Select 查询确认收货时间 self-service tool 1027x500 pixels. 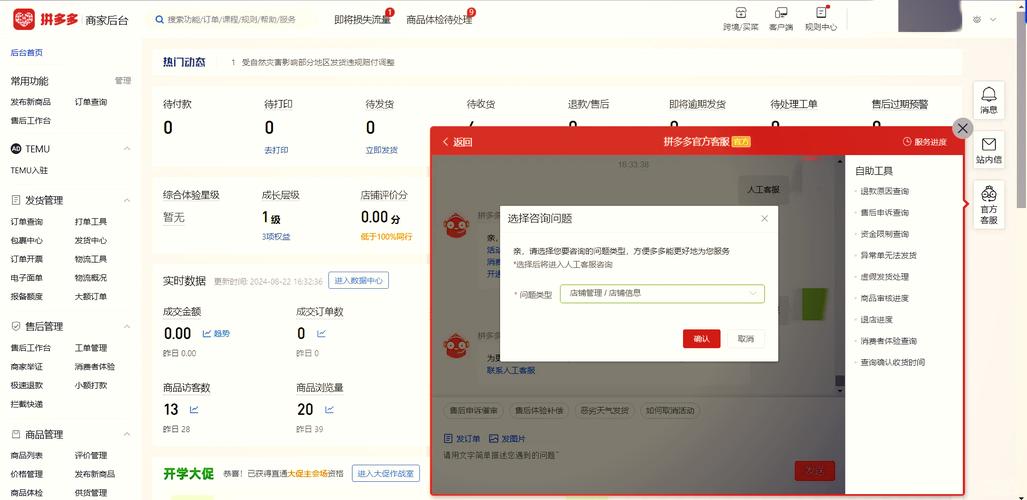[892, 362]
